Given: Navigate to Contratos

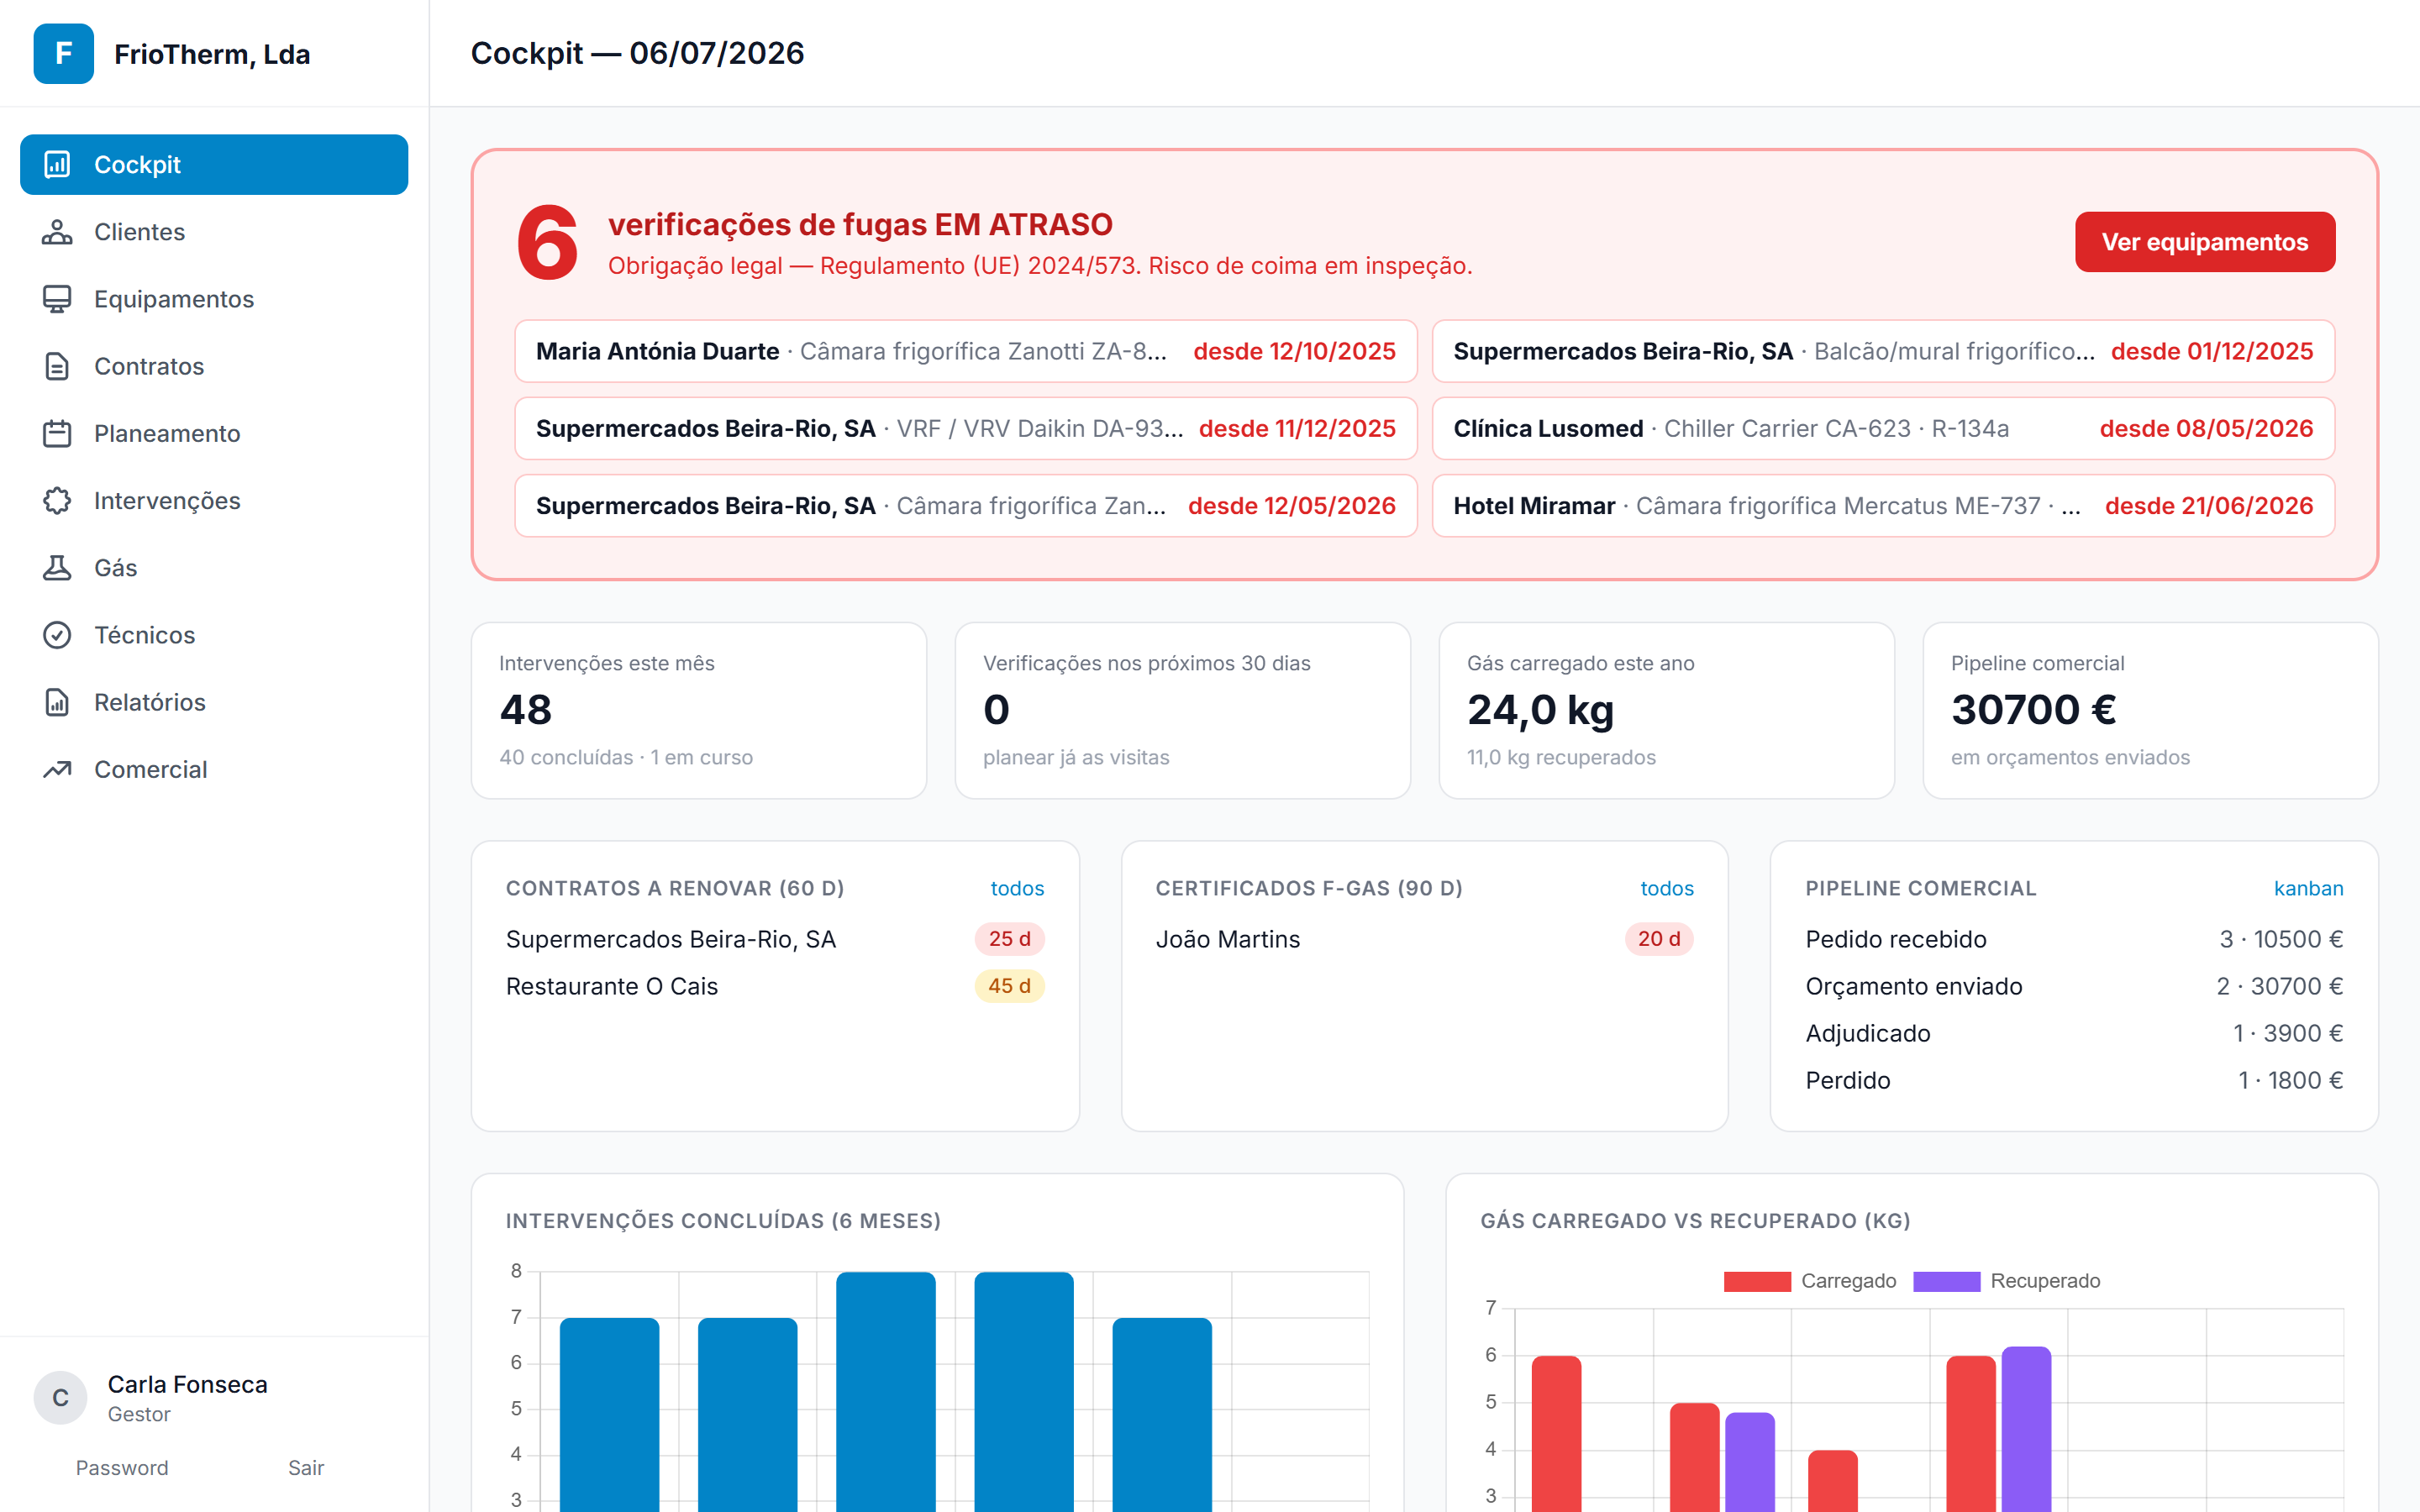Looking at the screenshot, I should (x=214, y=366).
